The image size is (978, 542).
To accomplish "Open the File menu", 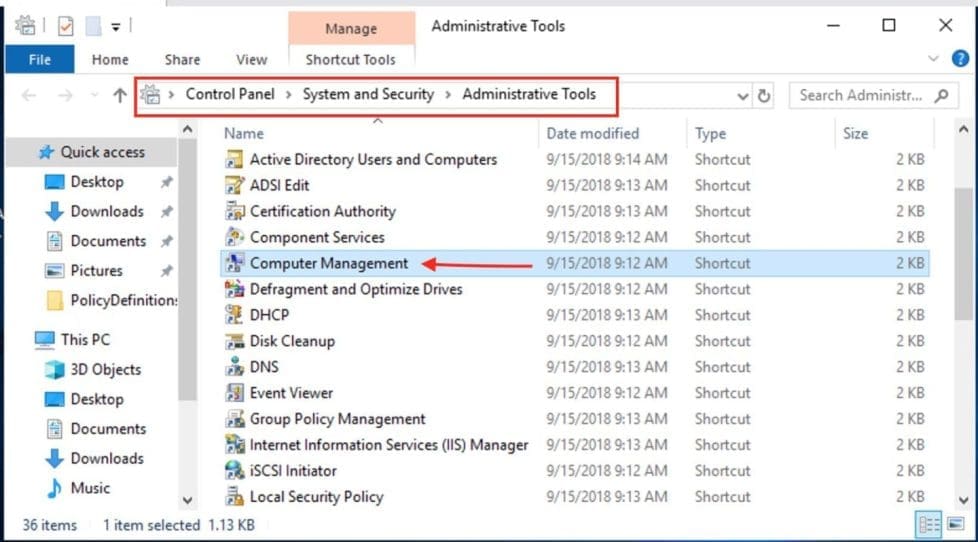I will 40,59.
